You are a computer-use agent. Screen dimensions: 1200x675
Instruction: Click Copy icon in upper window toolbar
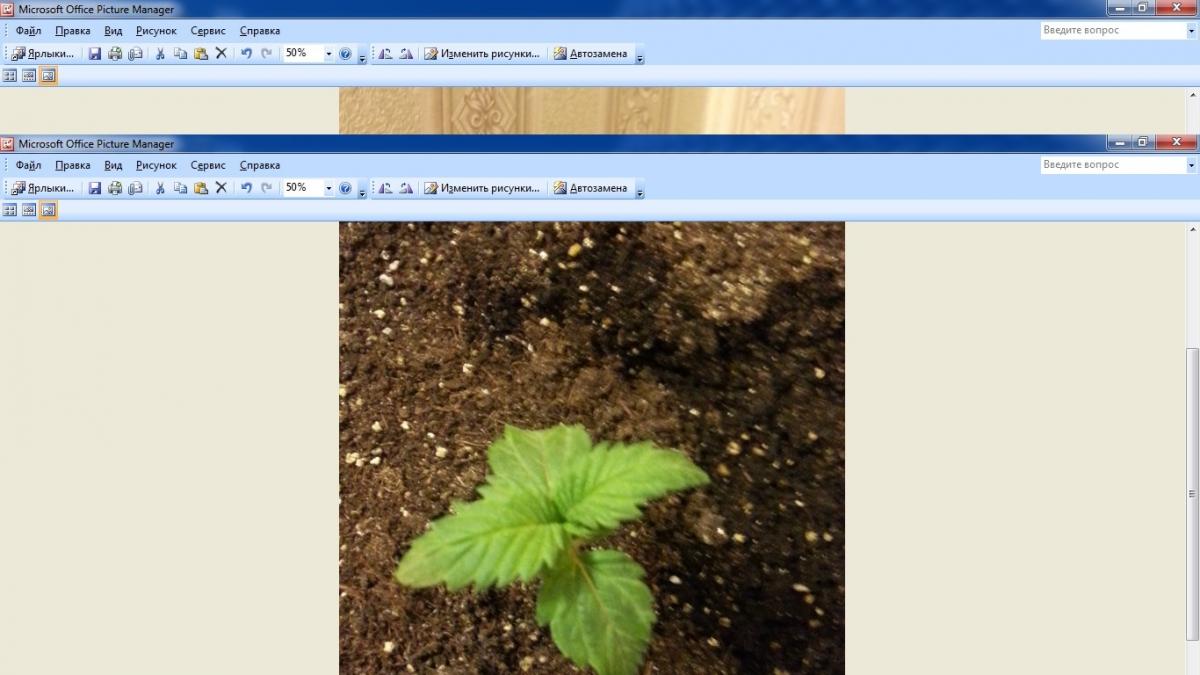pyautogui.click(x=180, y=54)
